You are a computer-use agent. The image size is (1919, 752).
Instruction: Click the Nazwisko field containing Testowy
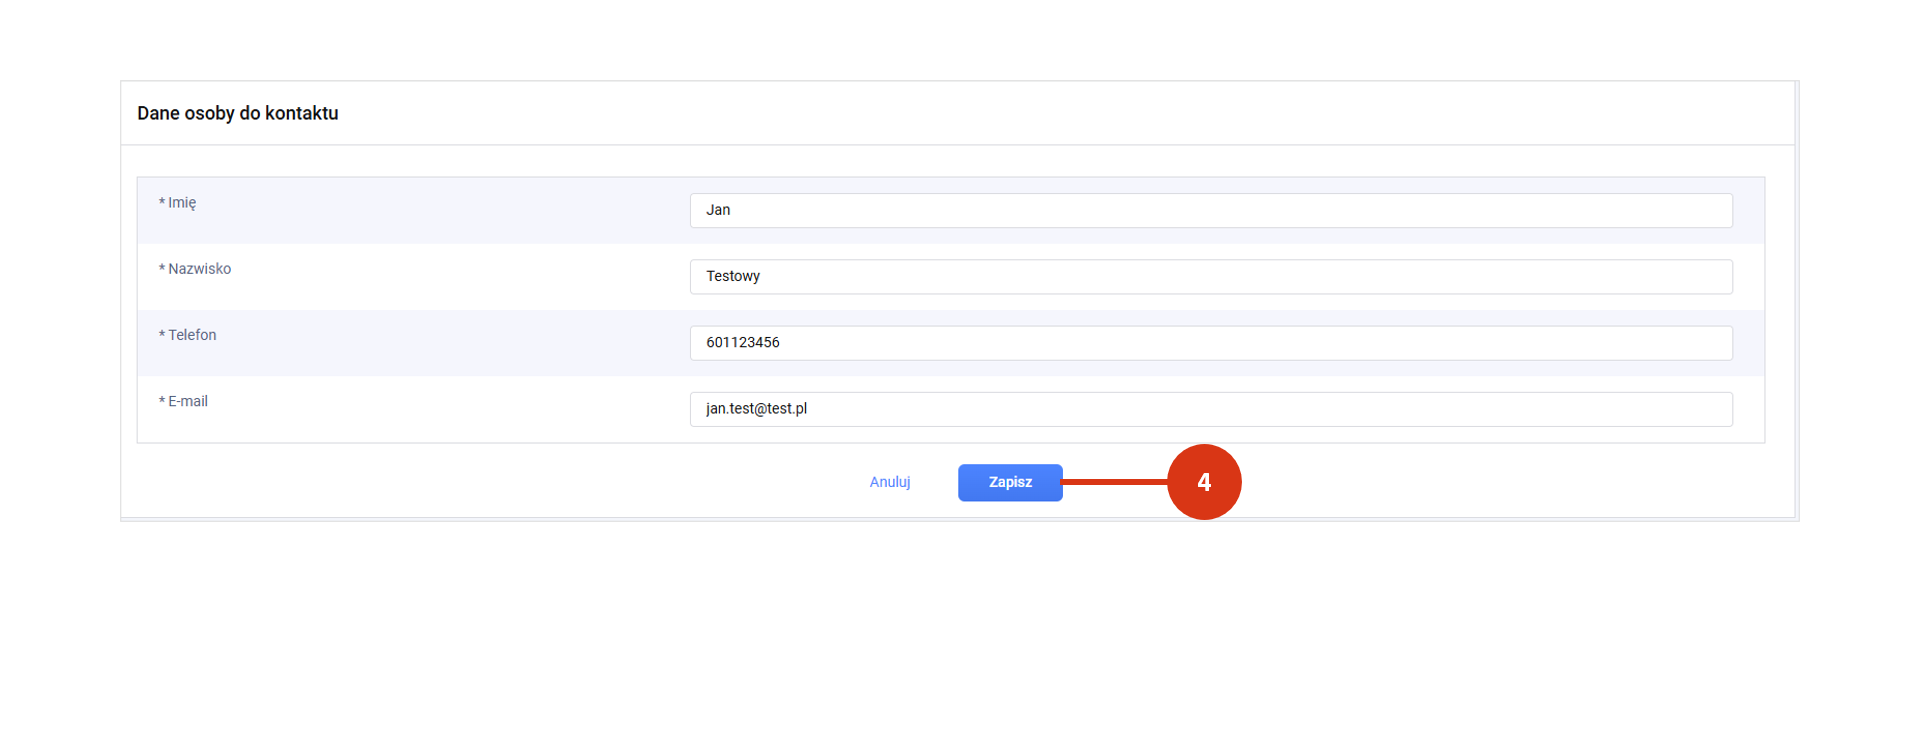pos(1210,277)
